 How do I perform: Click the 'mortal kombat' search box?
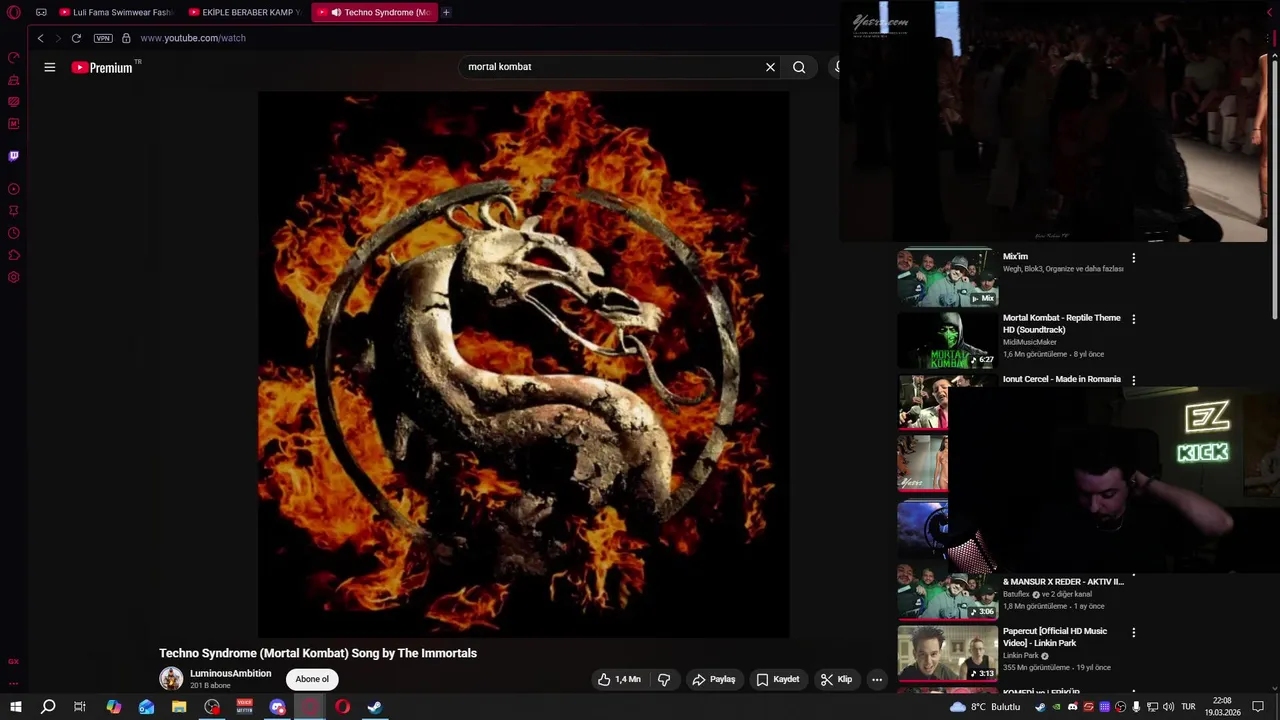click(610, 67)
